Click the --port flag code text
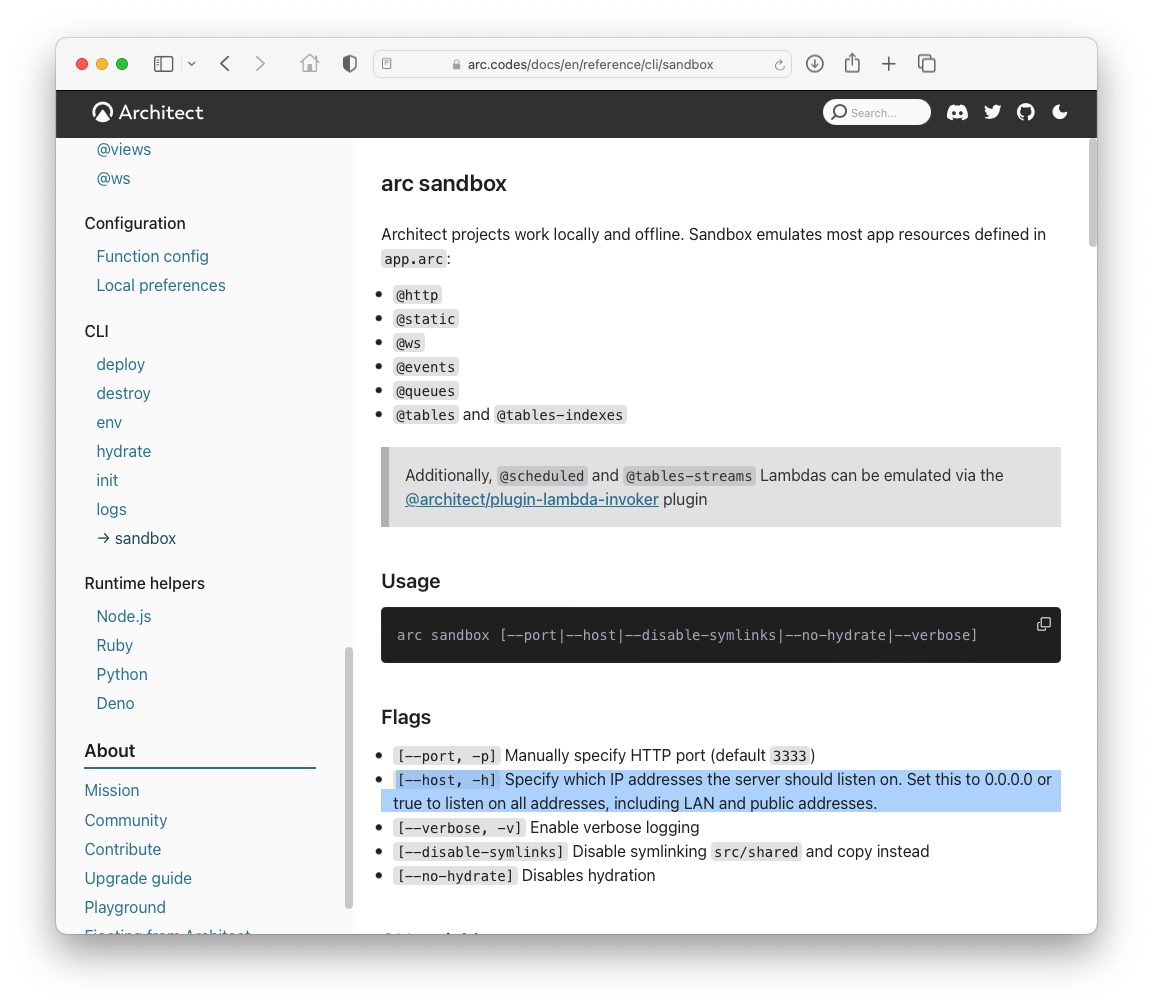This screenshot has height=1008, width=1153. 446,756
